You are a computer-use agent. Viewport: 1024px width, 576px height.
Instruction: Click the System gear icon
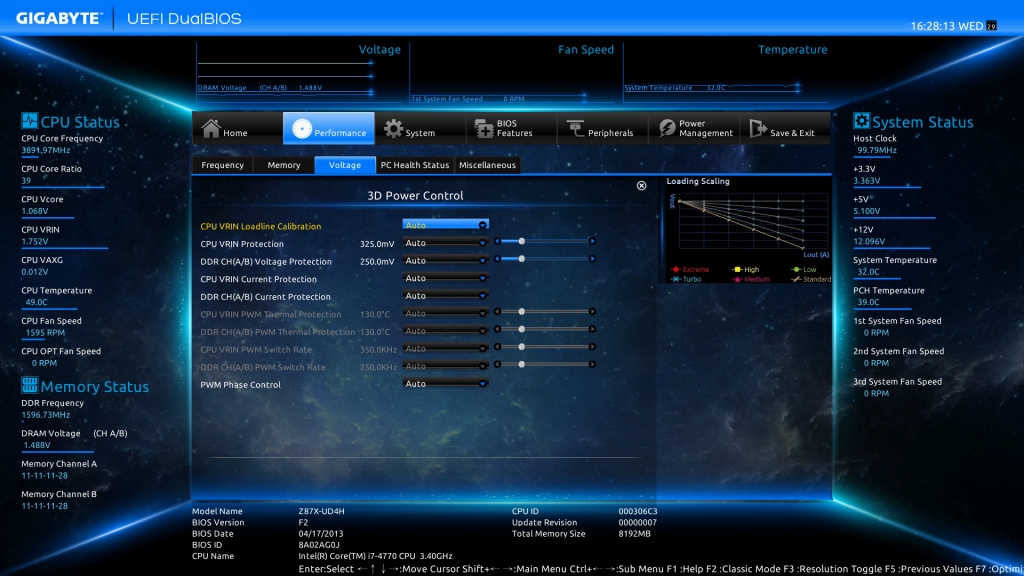(394, 129)
